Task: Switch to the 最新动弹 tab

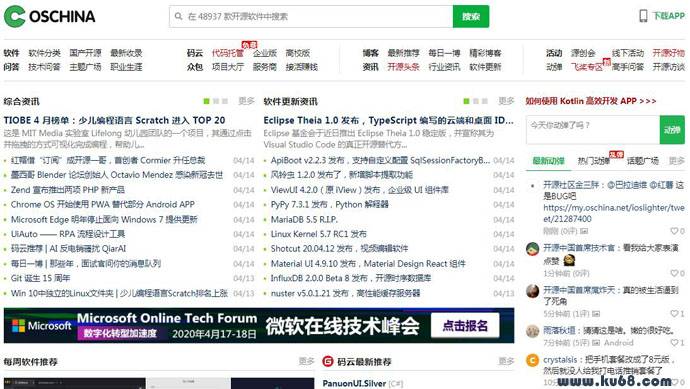Action: click(548, 161)
